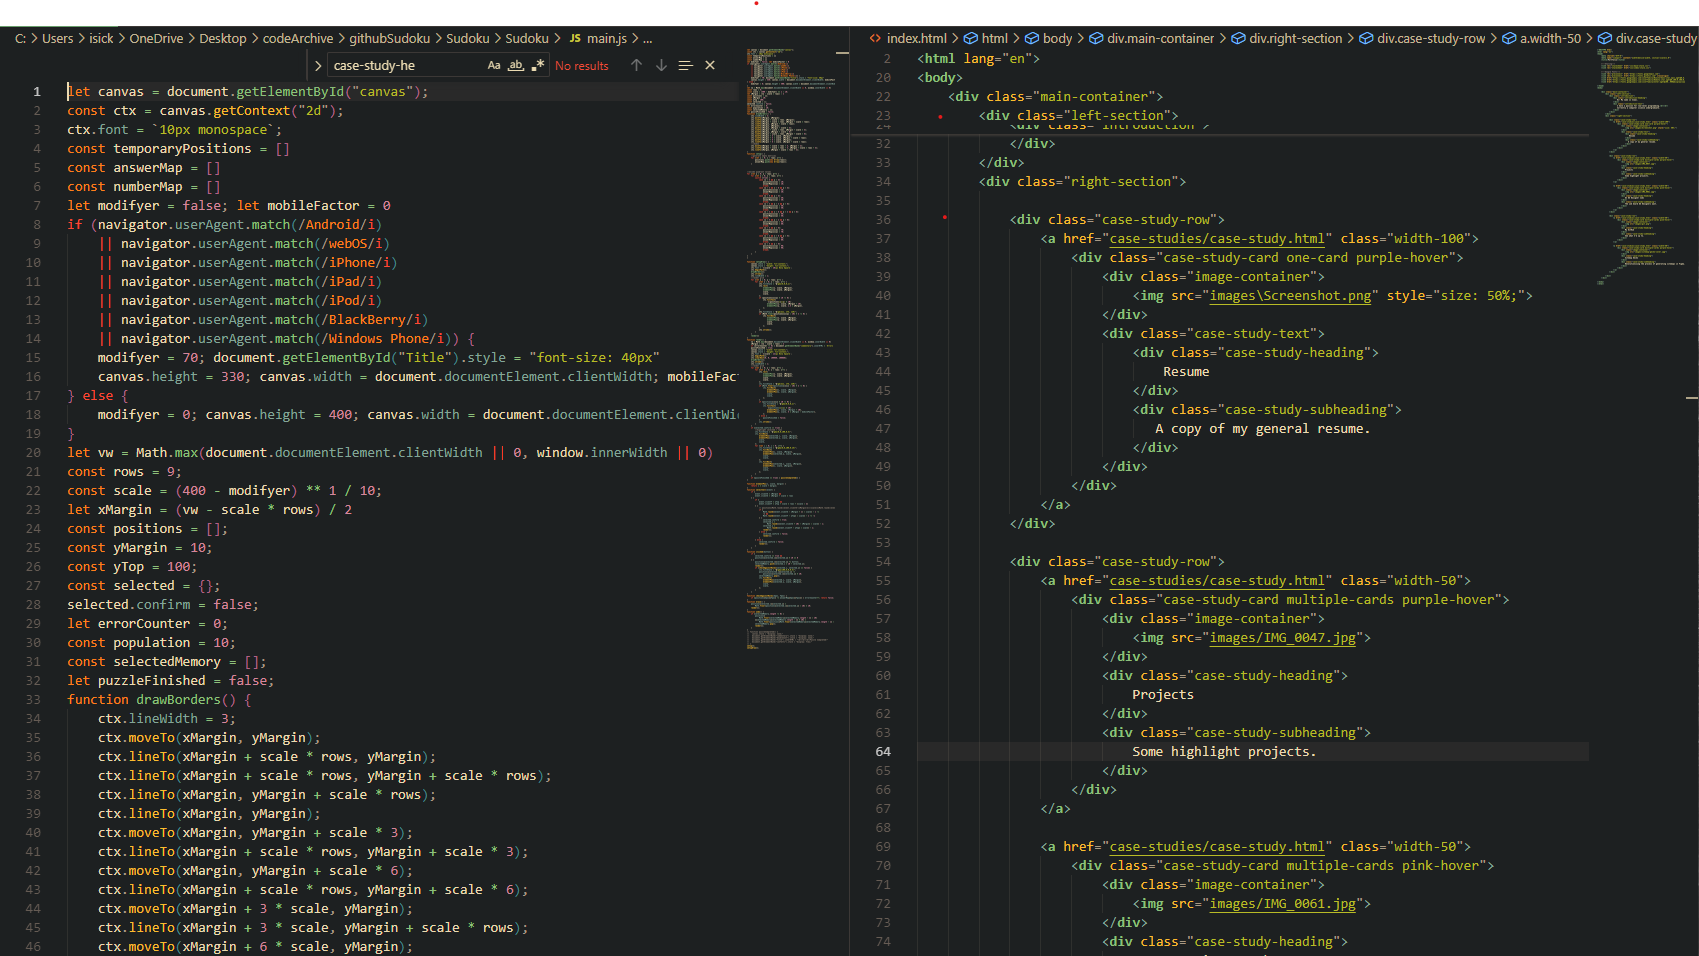Screen dimensions: 1699x956
Task: Select the a.width-50 breadcrumb label
Action: coord(1551,38)
